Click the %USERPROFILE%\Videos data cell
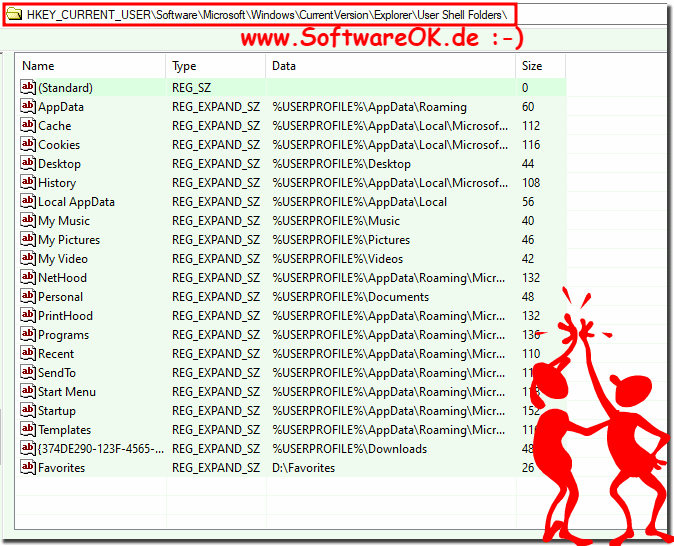This screenshot has height=546, width=674. (x=337, y=258)
